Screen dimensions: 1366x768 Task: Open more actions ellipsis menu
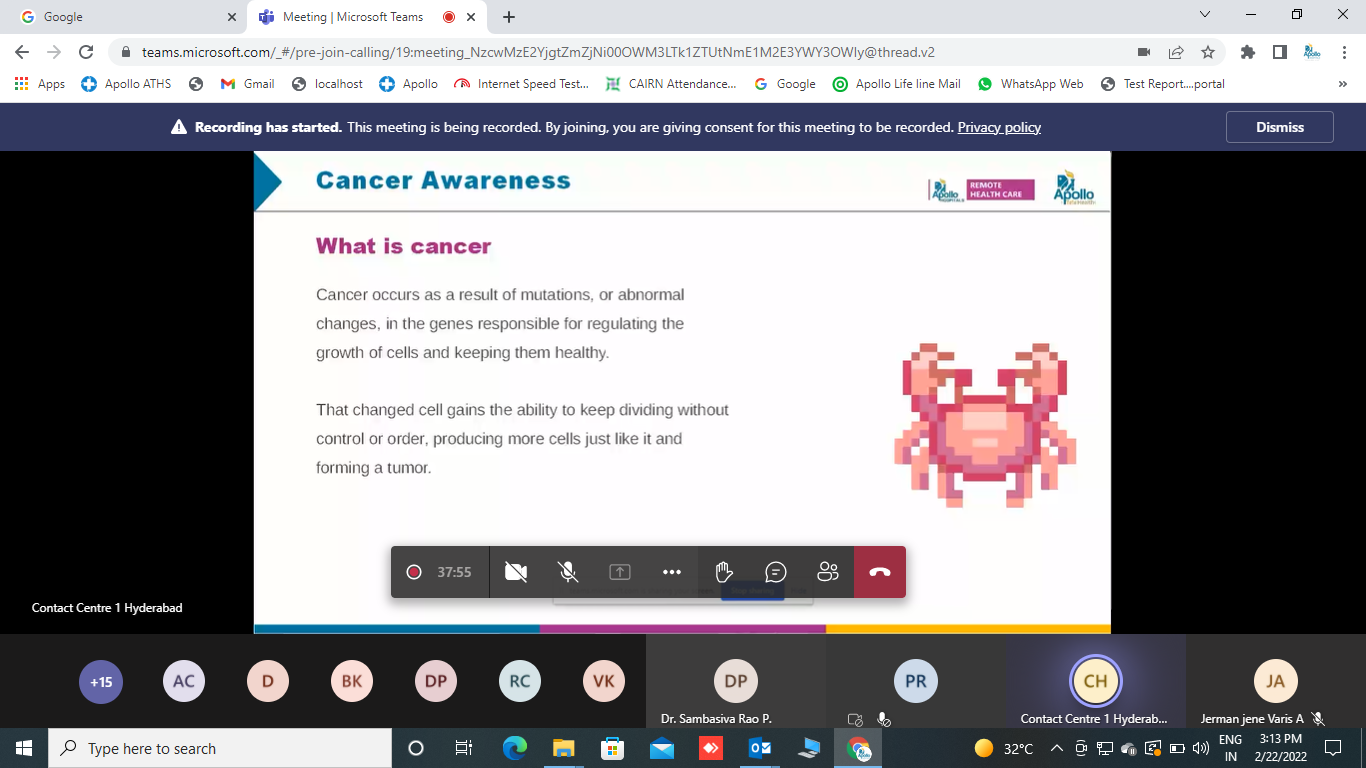click(x=672, y=572)
